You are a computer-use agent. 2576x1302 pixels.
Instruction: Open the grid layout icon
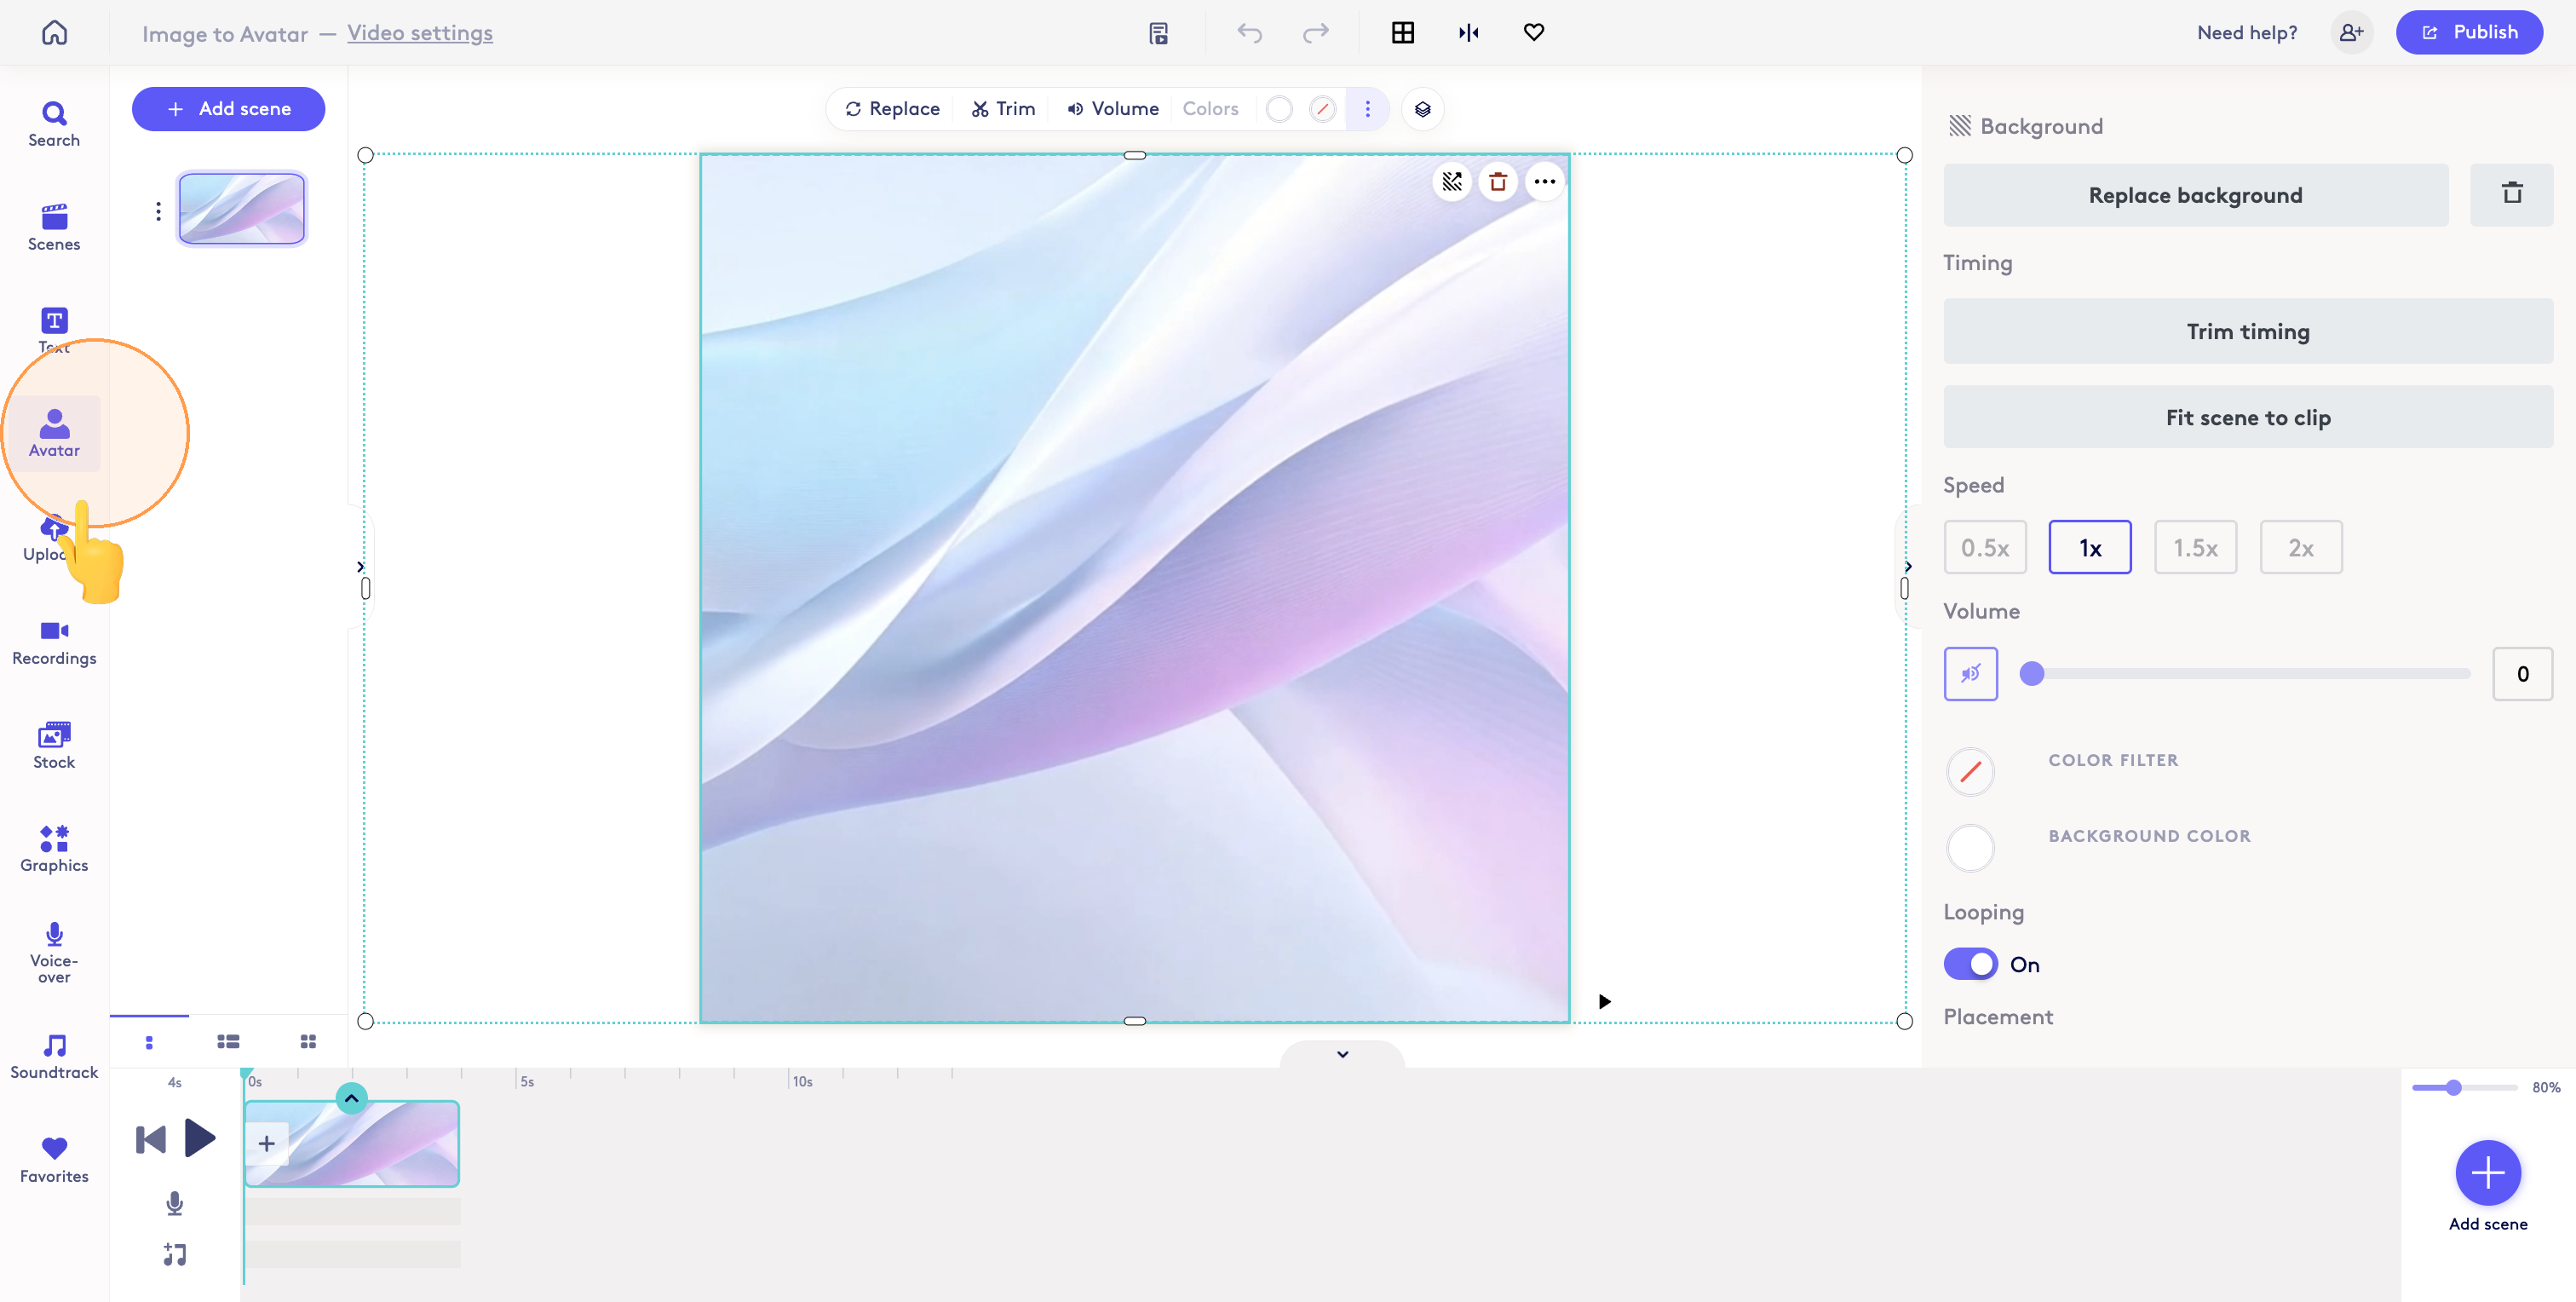(x=1403, y=33)
